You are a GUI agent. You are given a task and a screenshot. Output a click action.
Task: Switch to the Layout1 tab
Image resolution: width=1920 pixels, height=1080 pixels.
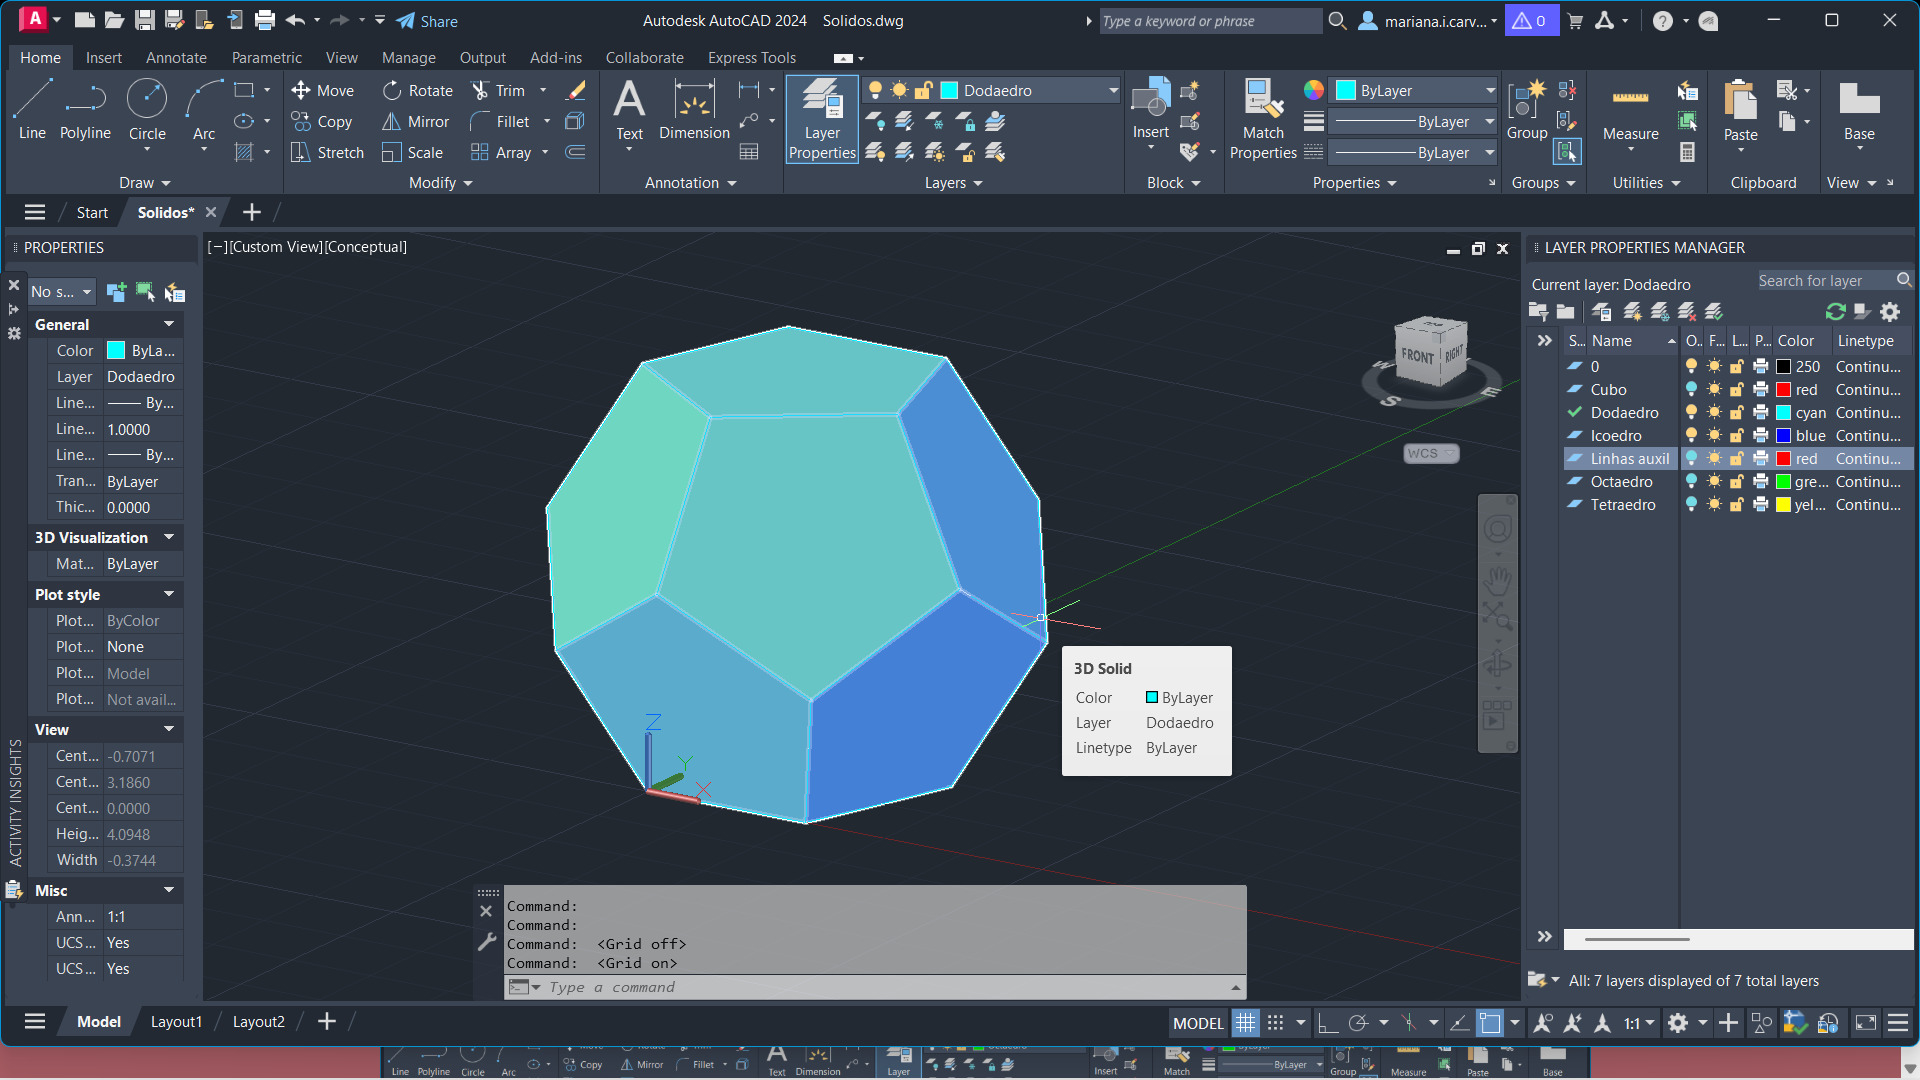(176, 1022)
